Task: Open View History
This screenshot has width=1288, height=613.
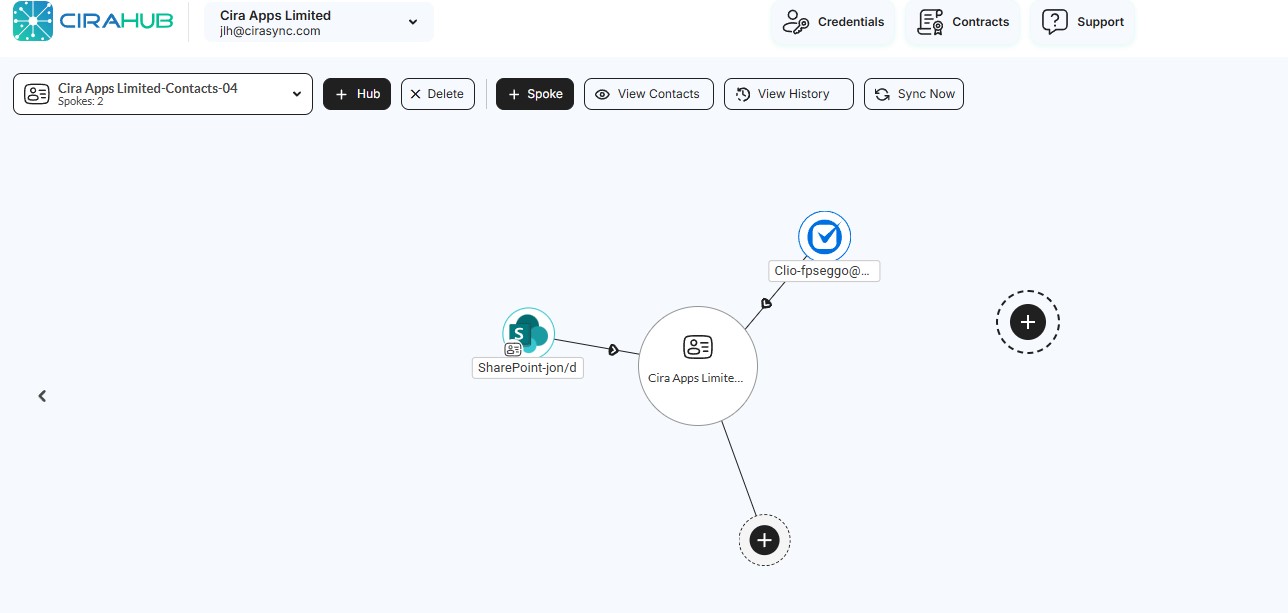Action: [788, 94]
